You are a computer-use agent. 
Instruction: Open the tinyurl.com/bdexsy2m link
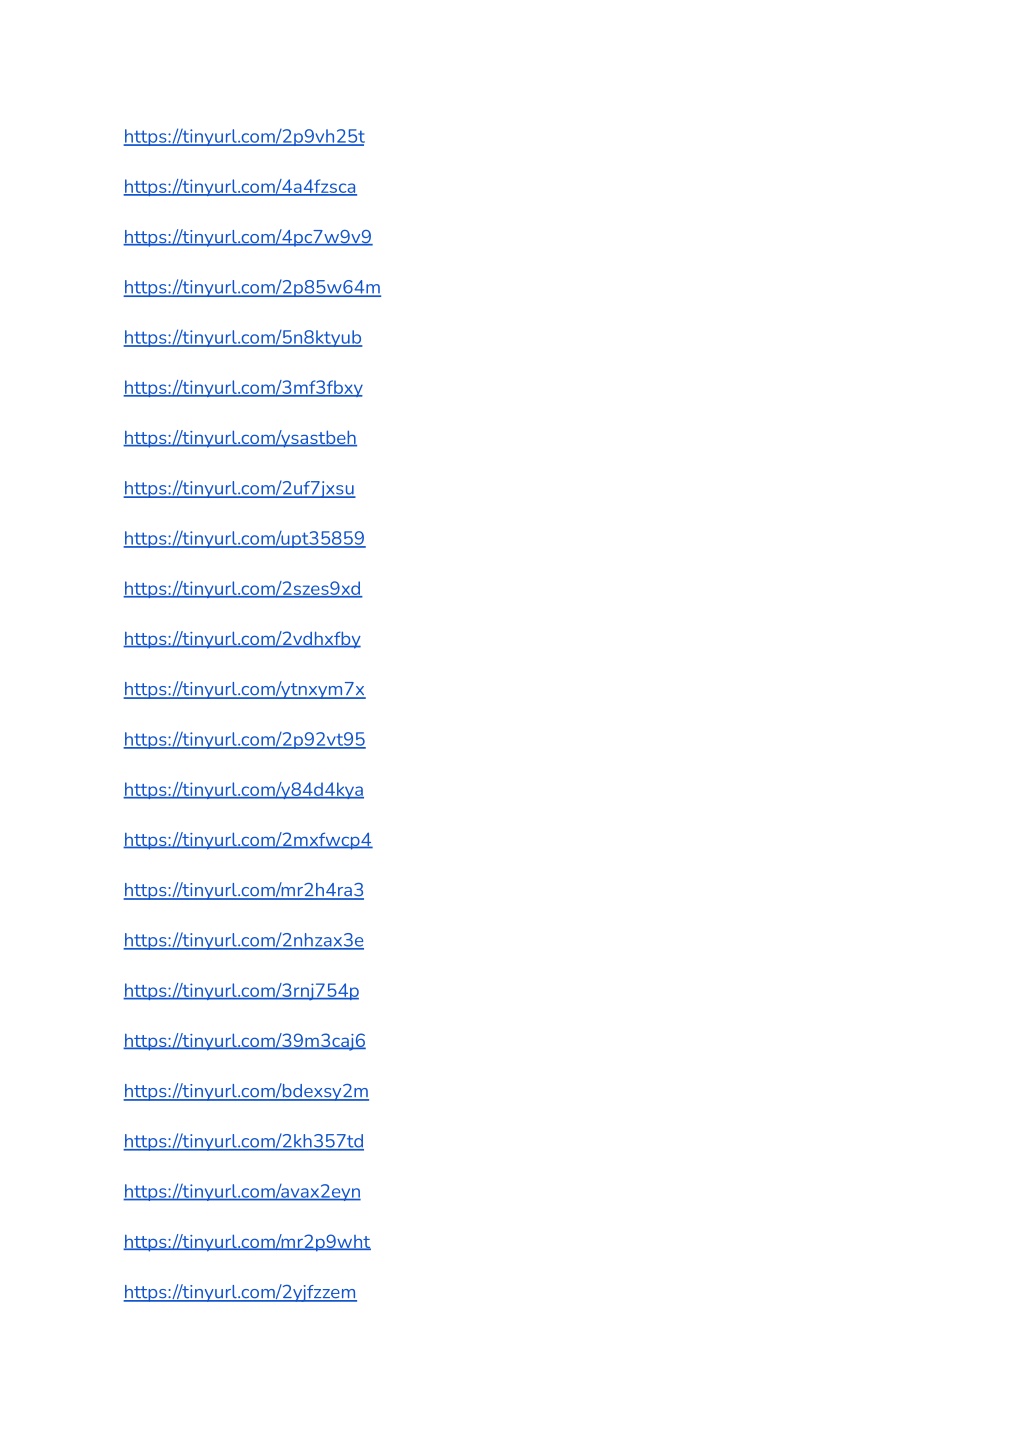coord(246,1091)
